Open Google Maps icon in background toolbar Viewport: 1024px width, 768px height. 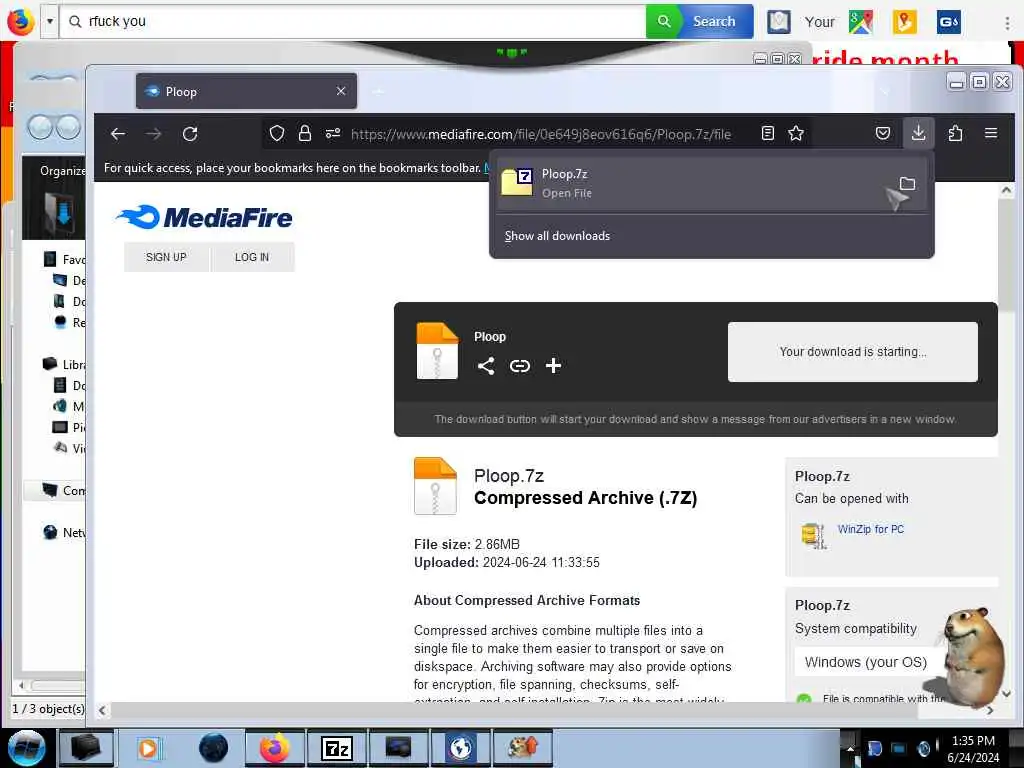click(x=861, y=22)
